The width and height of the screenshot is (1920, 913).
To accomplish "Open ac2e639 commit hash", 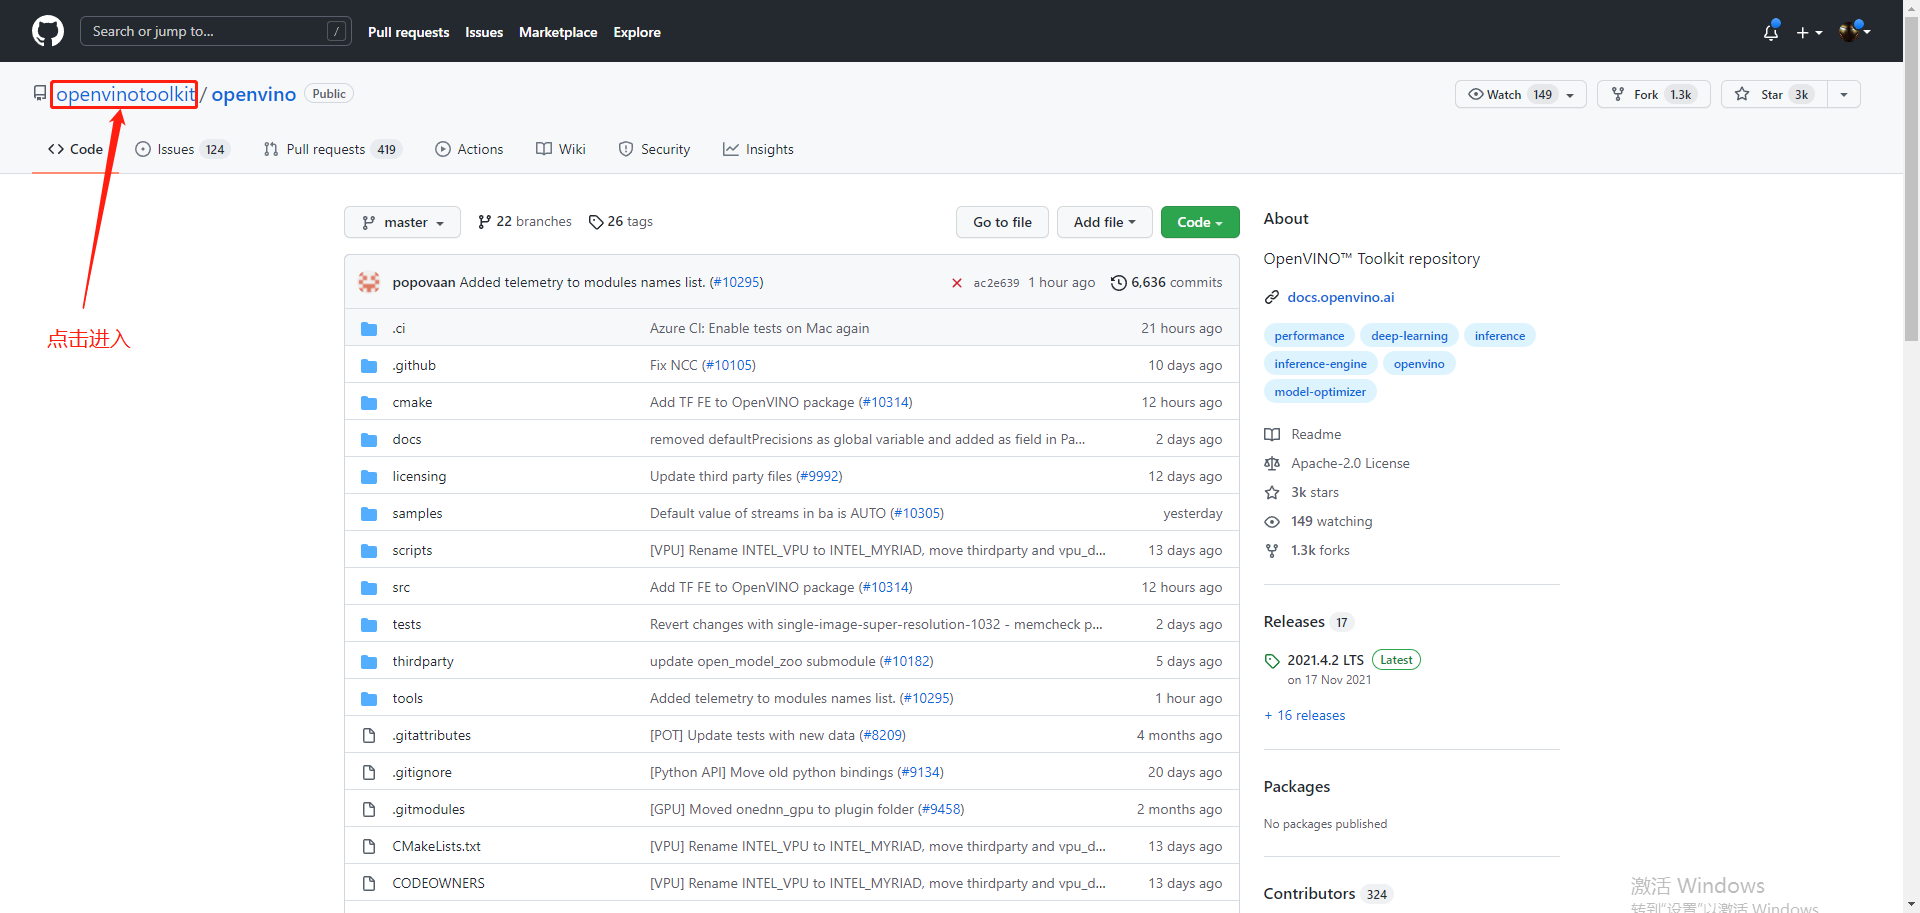I will click(x=996, y=283).
